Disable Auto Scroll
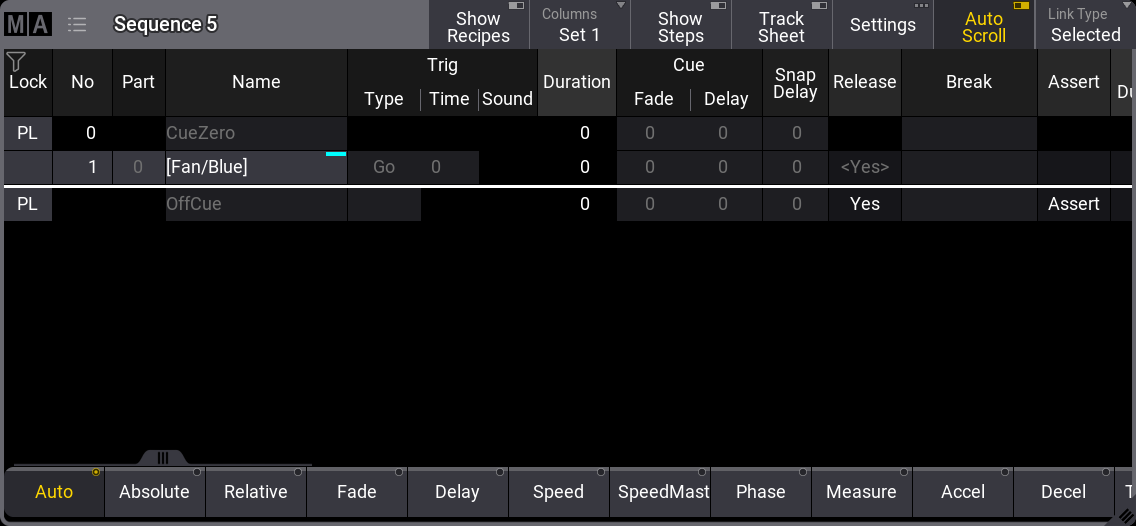The width and height of the screenshot is (1136, 526). tap(984, 26)
